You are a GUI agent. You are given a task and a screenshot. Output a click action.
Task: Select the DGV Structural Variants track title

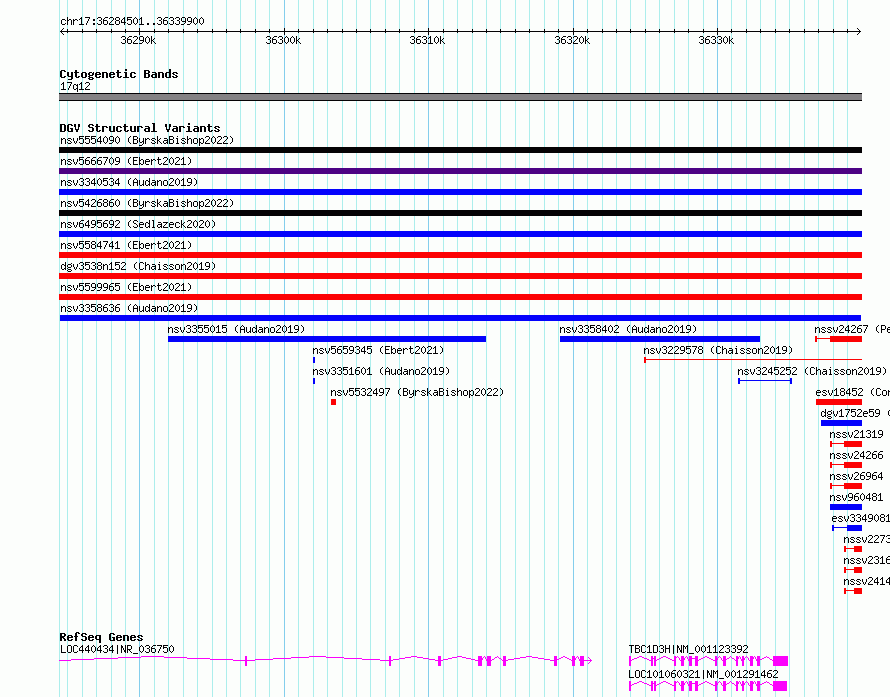point(140,128)
